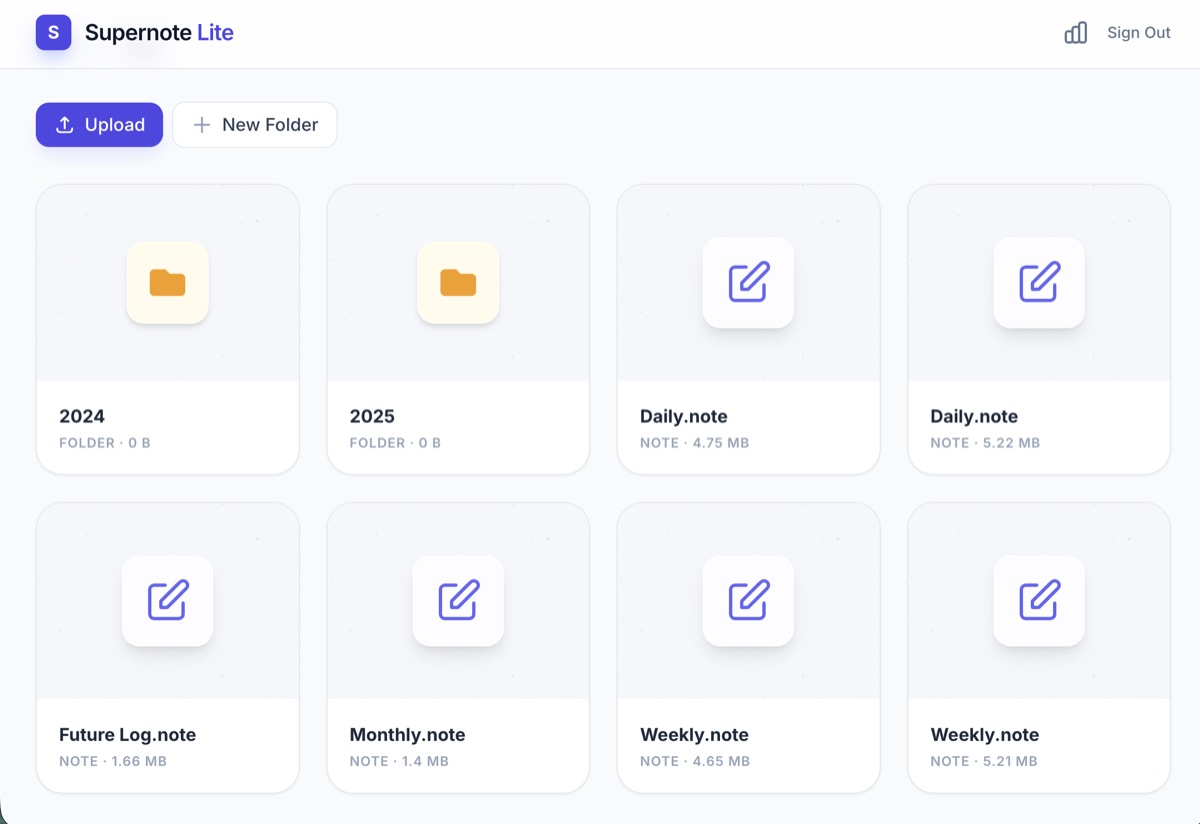This screenshot has height=824, width=1200.
Task: Click the "2025" folder name
Action: 372,416
